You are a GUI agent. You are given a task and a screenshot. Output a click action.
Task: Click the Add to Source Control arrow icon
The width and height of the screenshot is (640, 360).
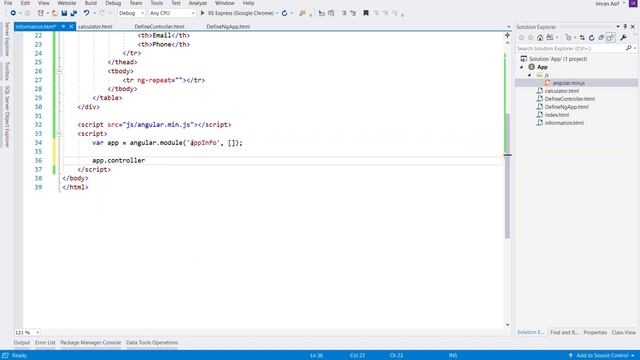[x=571, y=356]
